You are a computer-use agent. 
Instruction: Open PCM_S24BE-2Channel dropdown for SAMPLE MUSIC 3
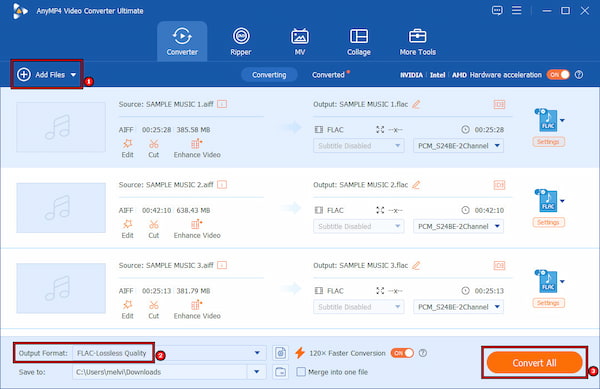(458, 307)
